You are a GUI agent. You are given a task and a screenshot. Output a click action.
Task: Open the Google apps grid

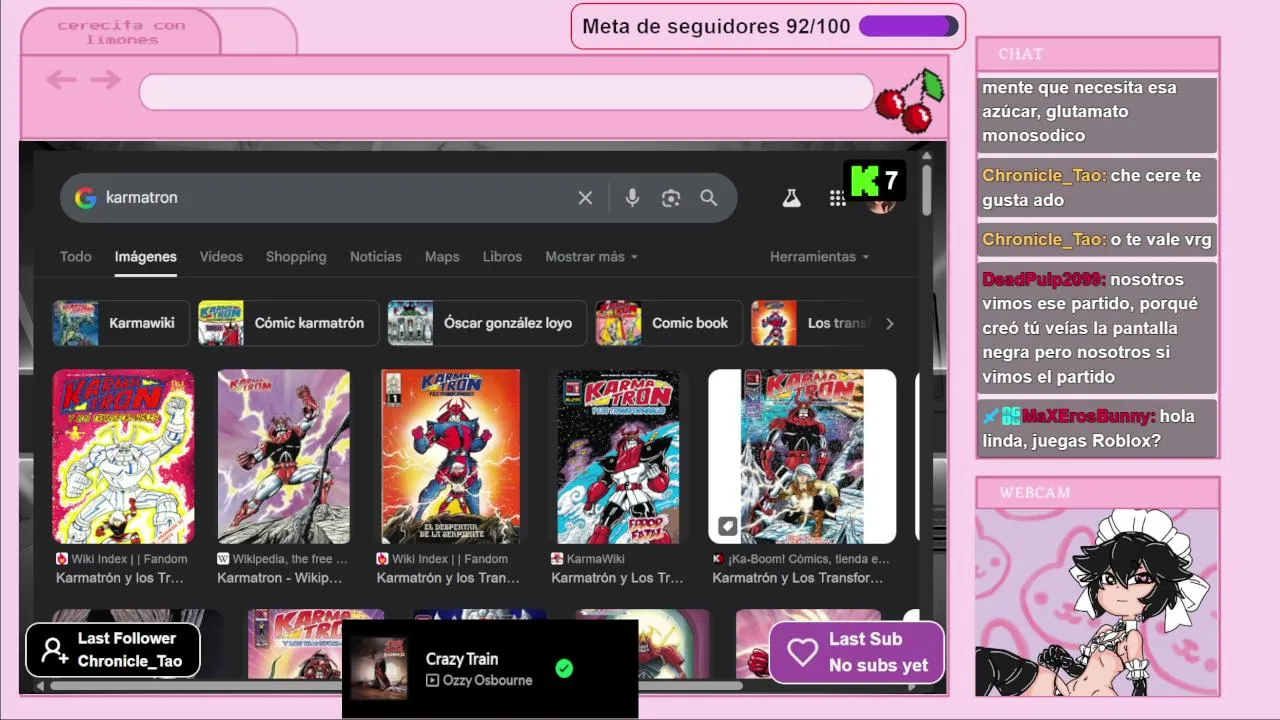coord(837,198)
